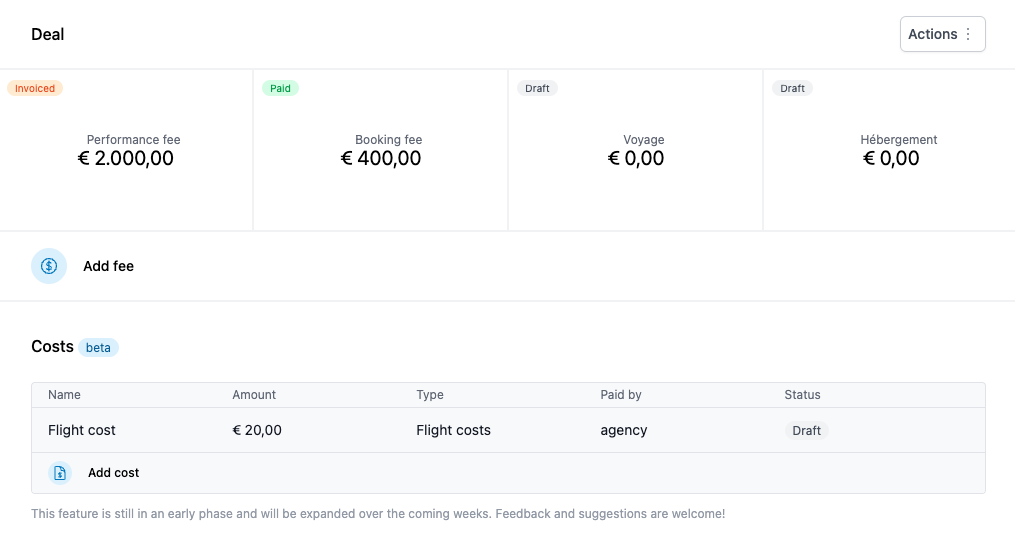Click the dollar coin Add fee icon
This screenshot has width=1015, height=553.
pos(49,266)
